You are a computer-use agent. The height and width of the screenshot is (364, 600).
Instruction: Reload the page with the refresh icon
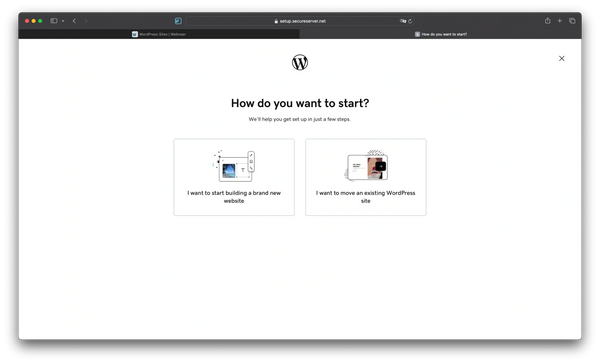coord(410,21)
